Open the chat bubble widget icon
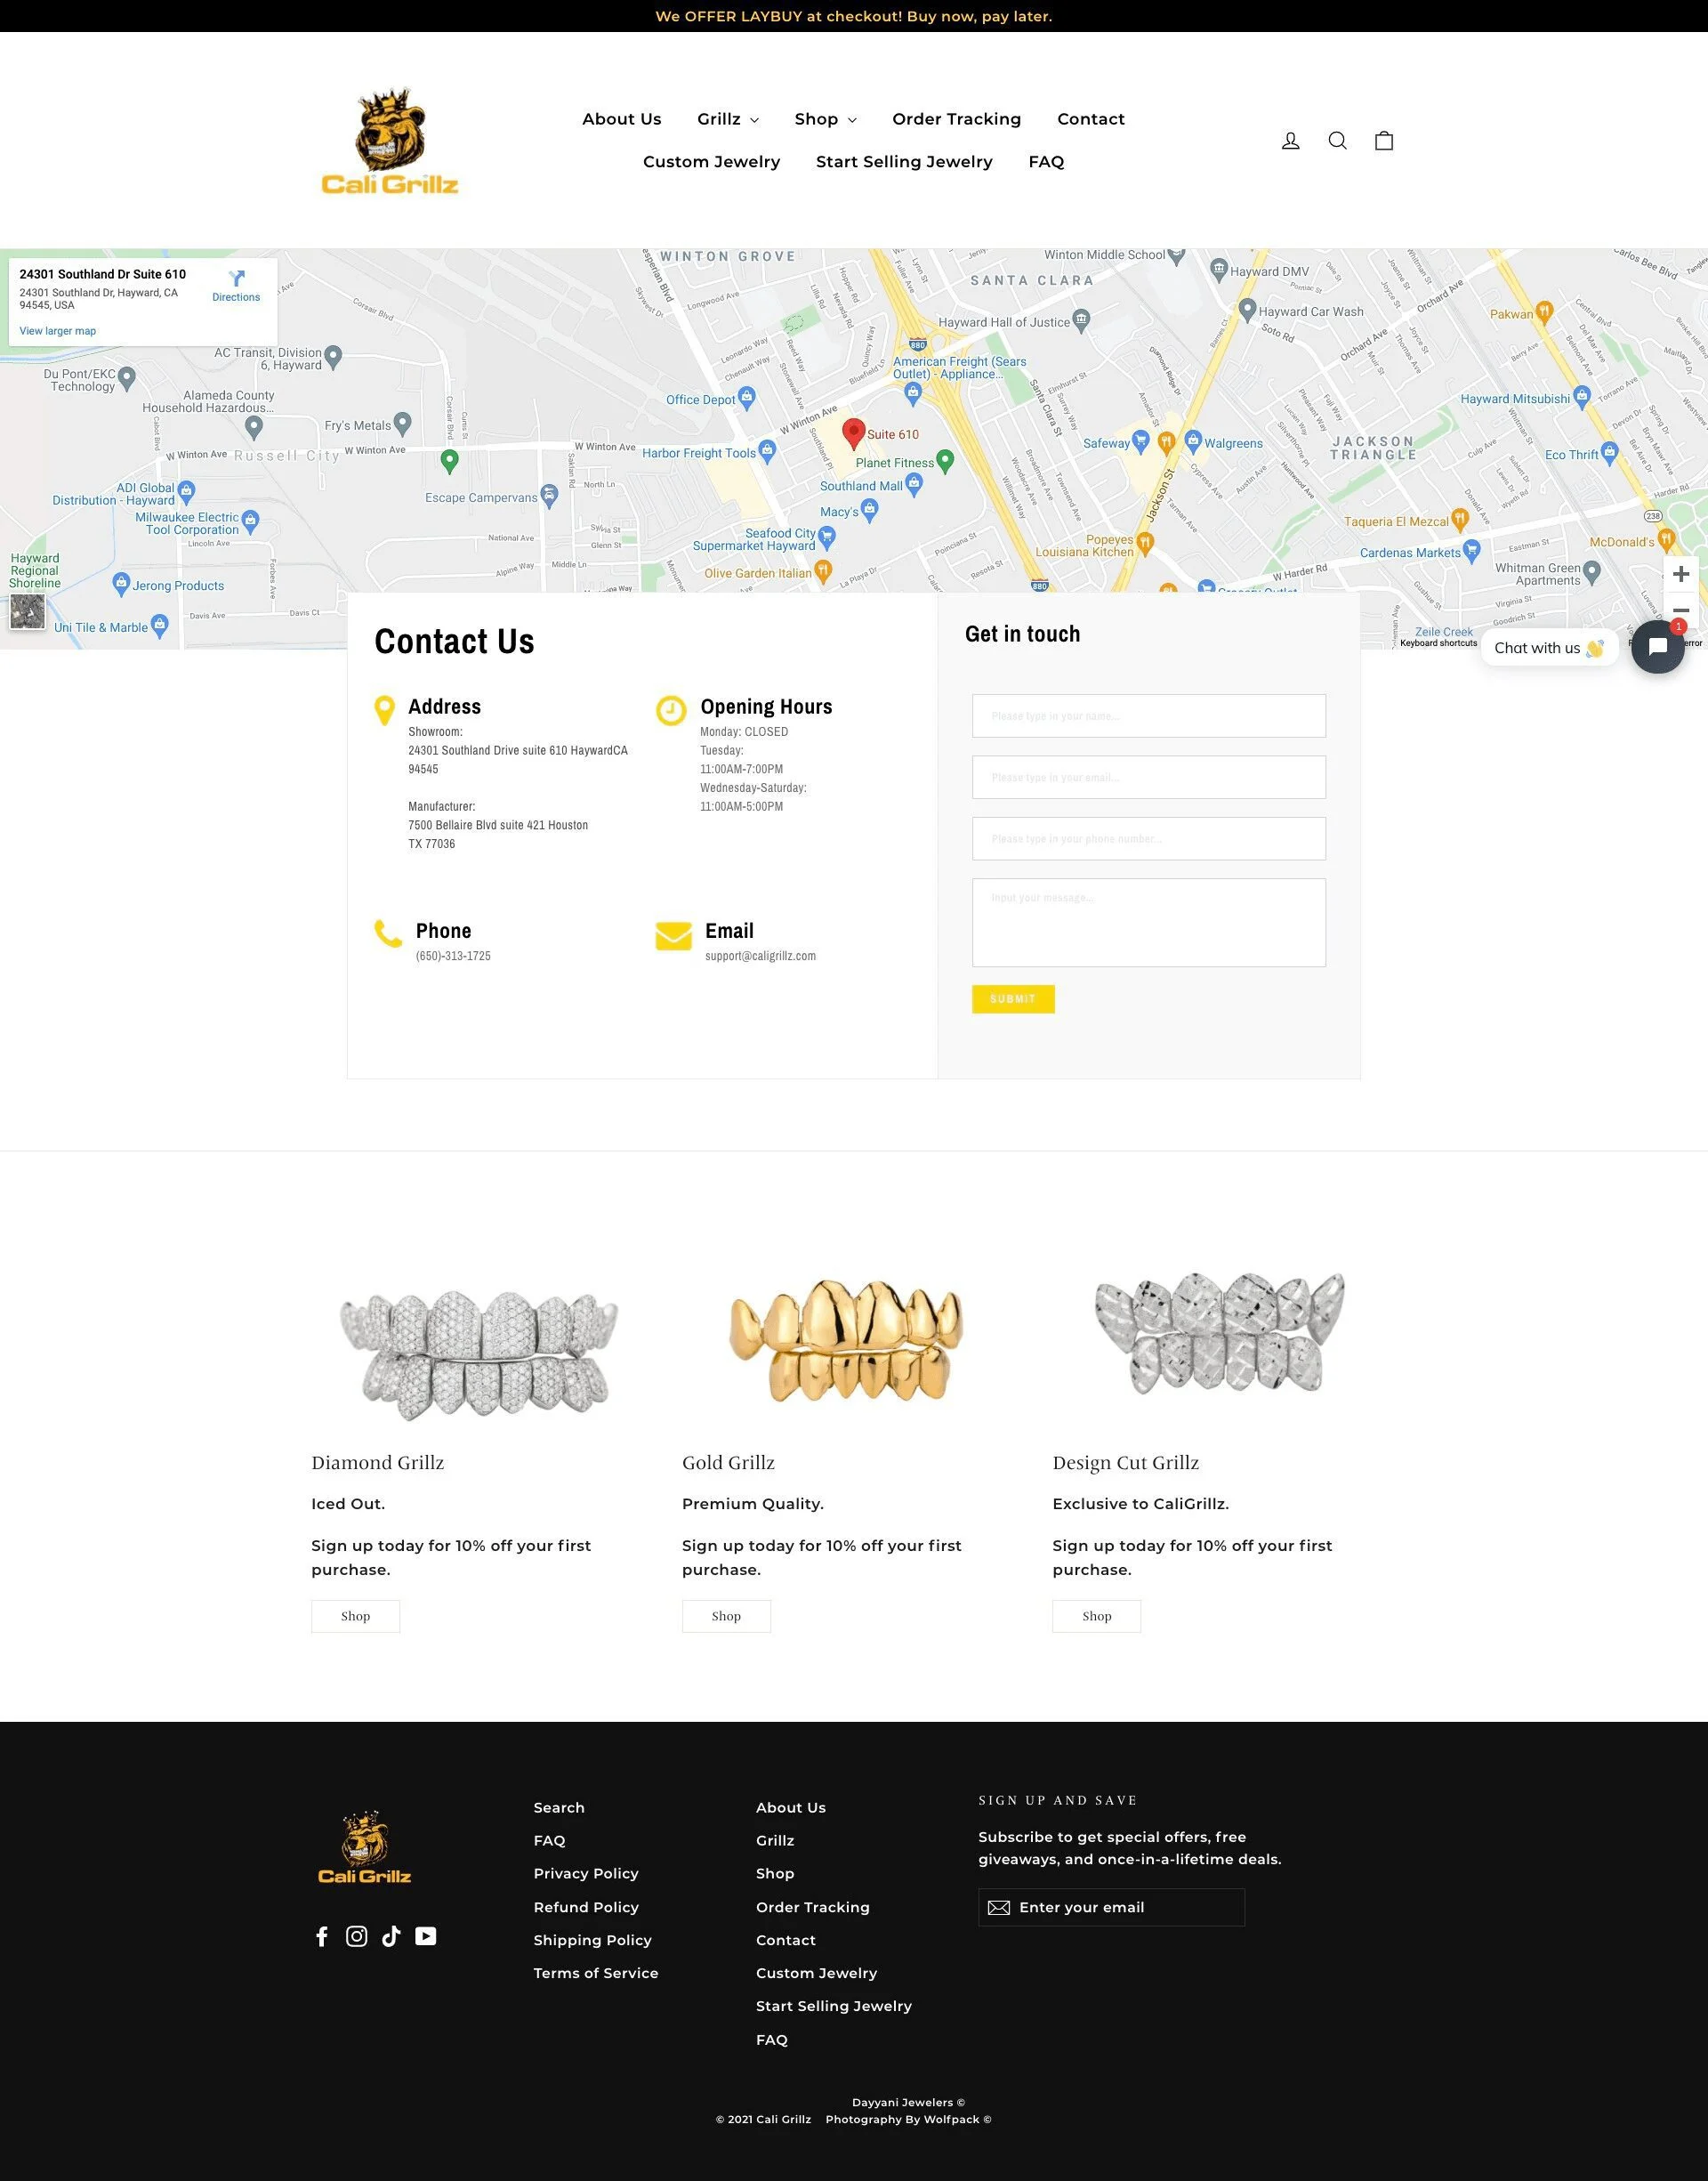 (1657, 647)
